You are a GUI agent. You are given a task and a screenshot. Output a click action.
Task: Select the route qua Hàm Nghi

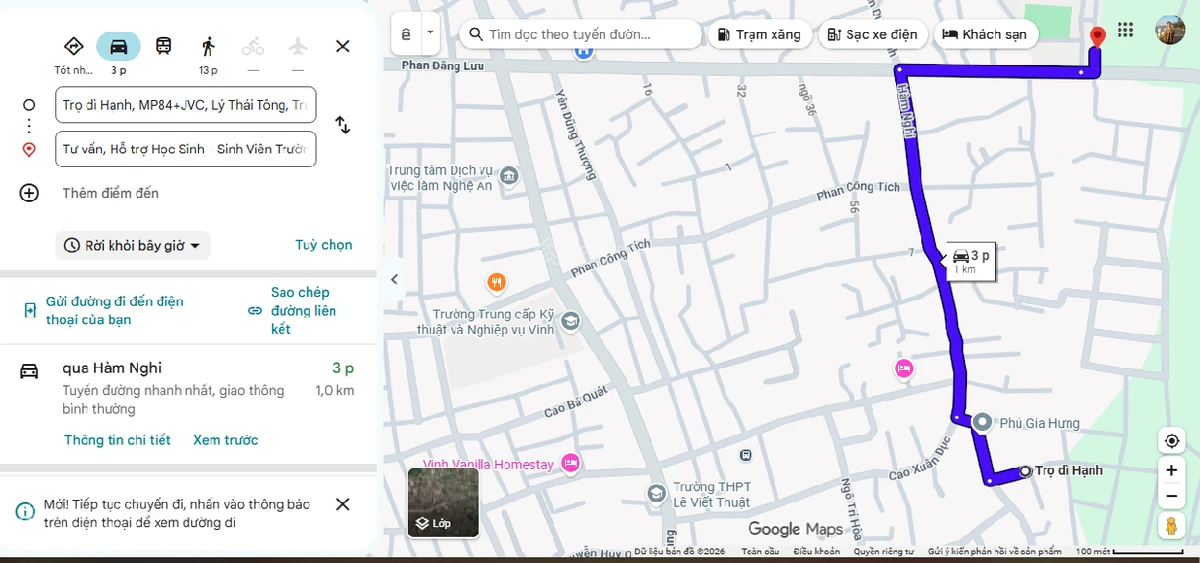[x=188, y=387]
